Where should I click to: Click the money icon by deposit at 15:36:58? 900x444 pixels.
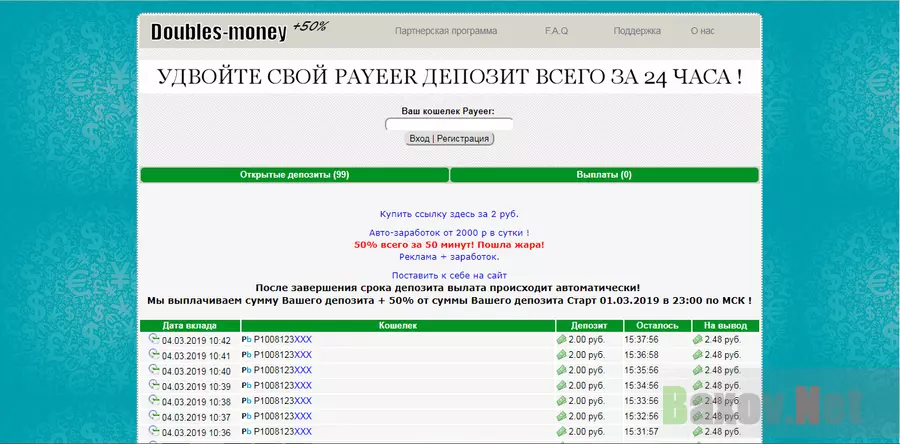[x=561, y=355]
